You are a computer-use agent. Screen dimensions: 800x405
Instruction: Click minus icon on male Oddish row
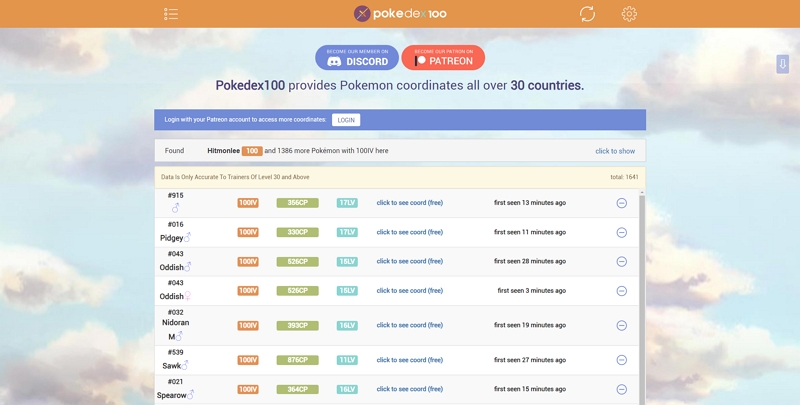(x=621, y=261)
